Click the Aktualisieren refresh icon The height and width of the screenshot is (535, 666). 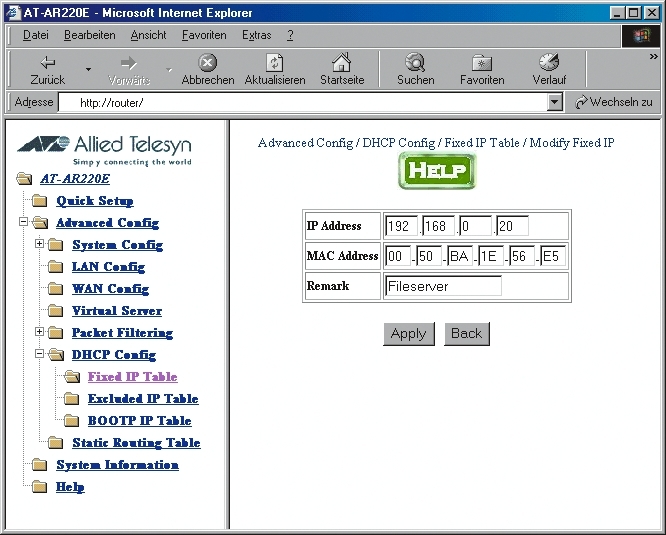[x=274, y=63]
